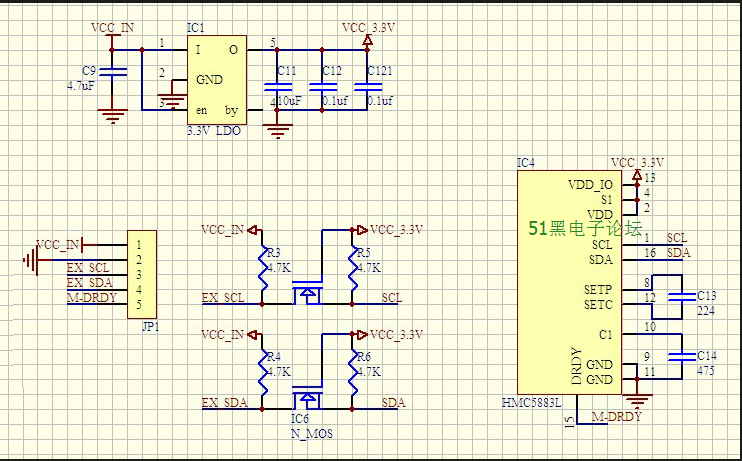Click the C14 value 475

click(706, 371)
